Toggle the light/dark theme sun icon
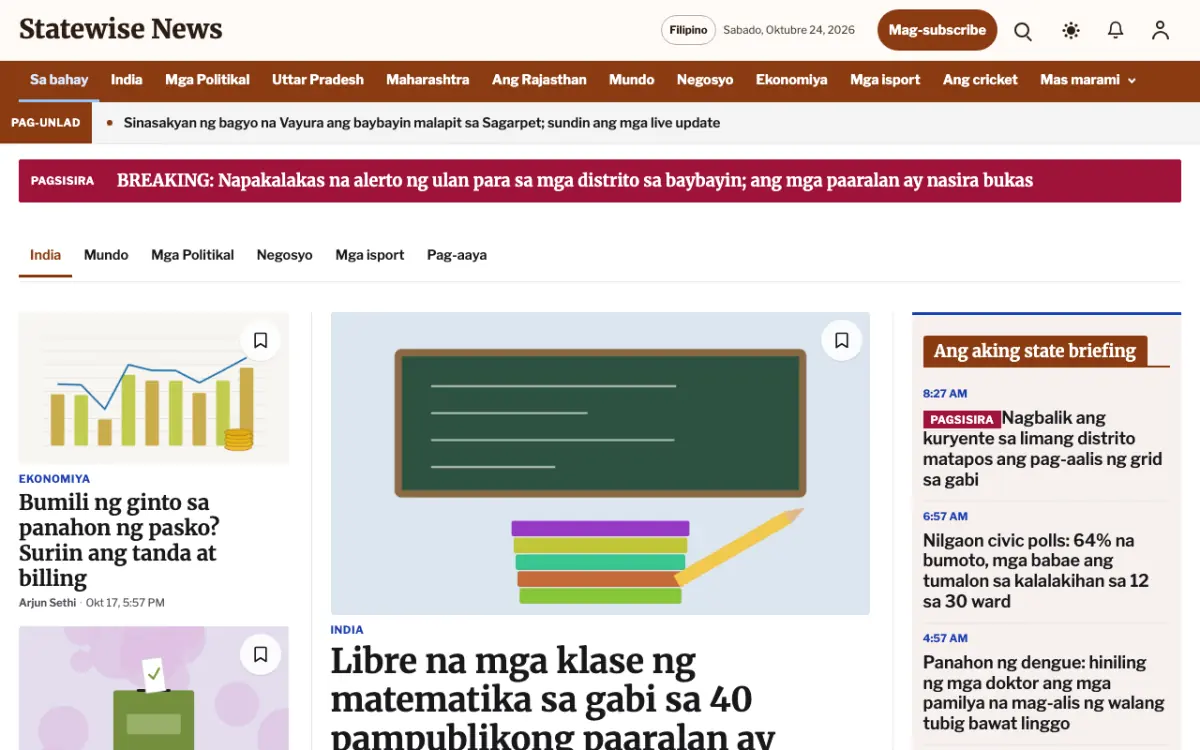 [1071, 31]
